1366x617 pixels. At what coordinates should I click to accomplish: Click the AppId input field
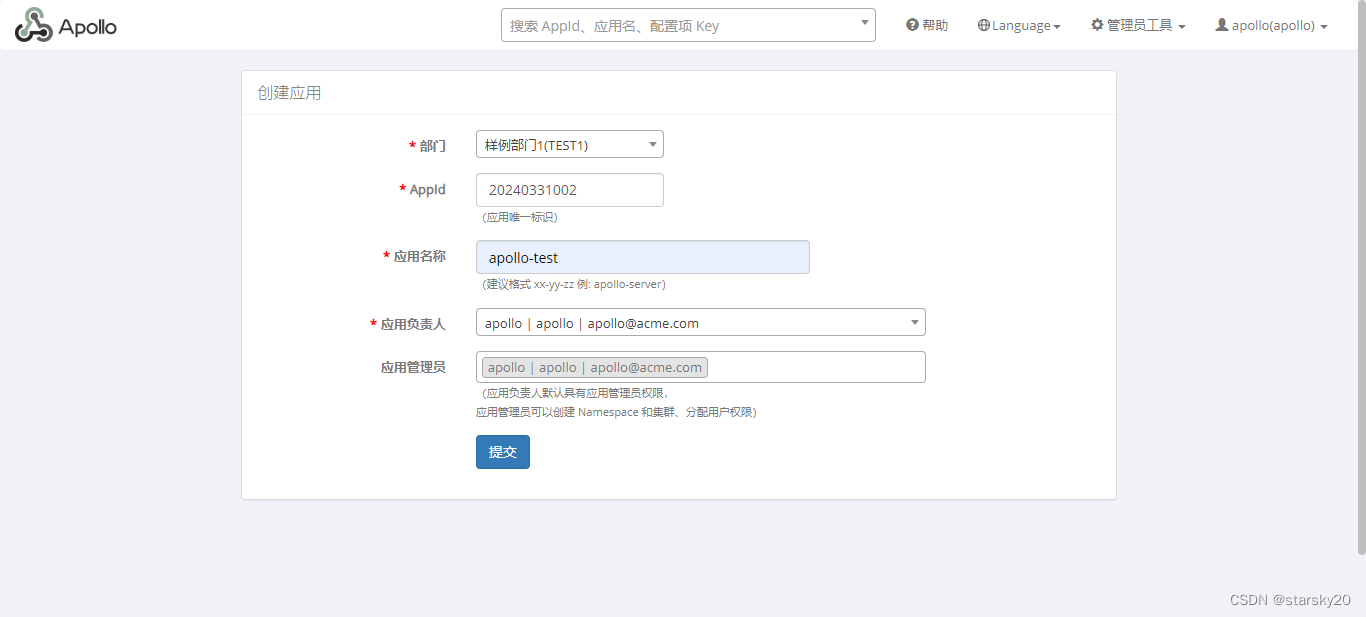pyautogui.click(x=569, y=189)
